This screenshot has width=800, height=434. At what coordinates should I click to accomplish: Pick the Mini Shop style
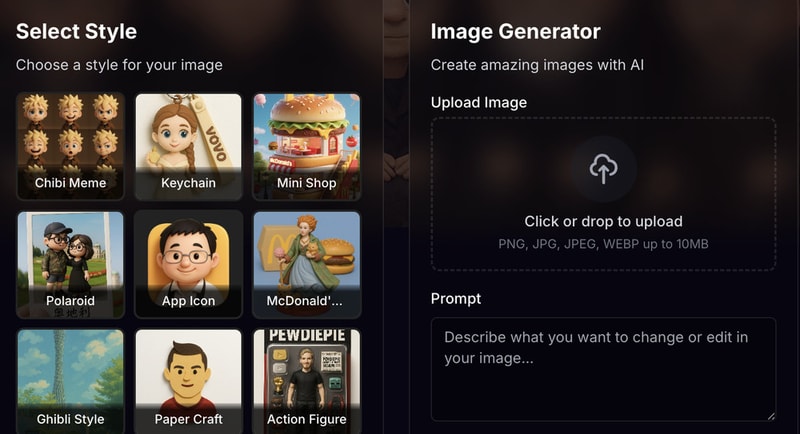point(307,146)
